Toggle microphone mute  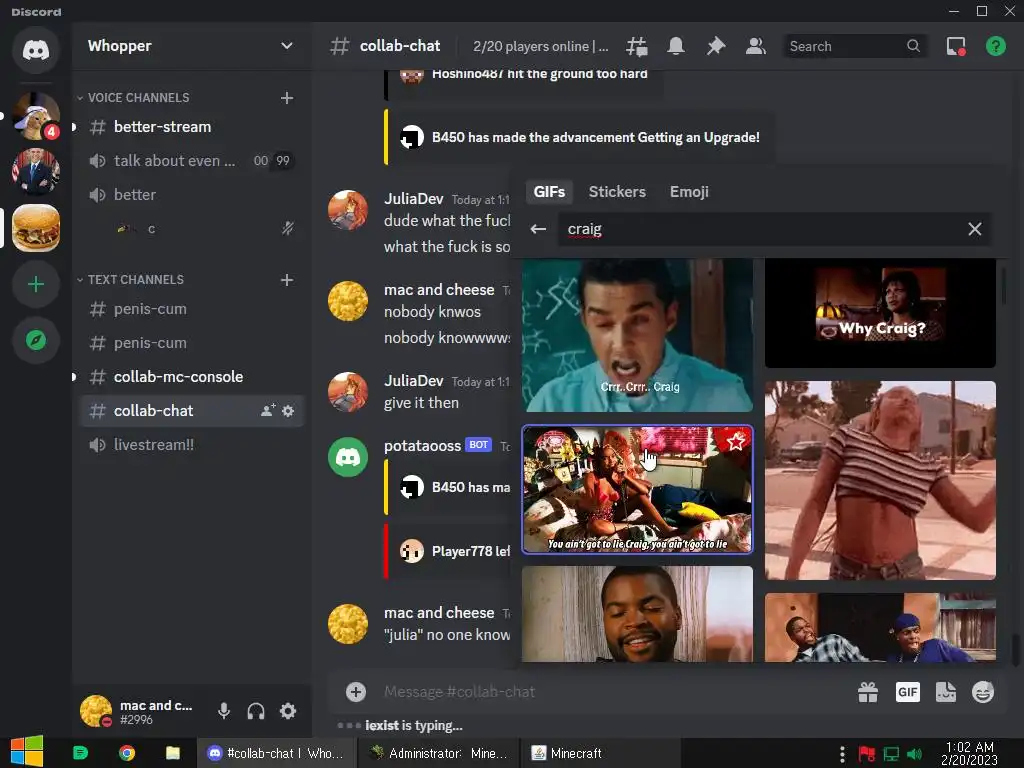coord(223,711)
